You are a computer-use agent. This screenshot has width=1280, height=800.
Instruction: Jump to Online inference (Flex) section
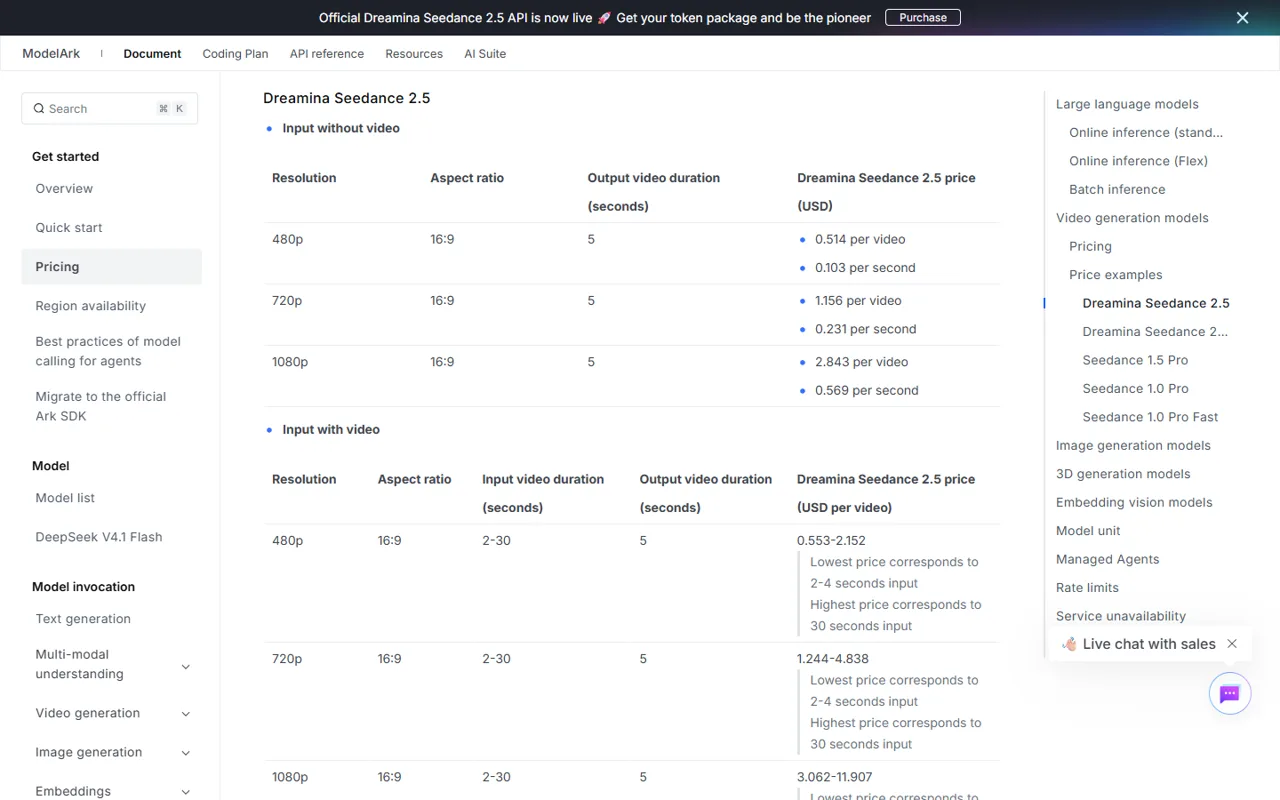coord(1138,161)
